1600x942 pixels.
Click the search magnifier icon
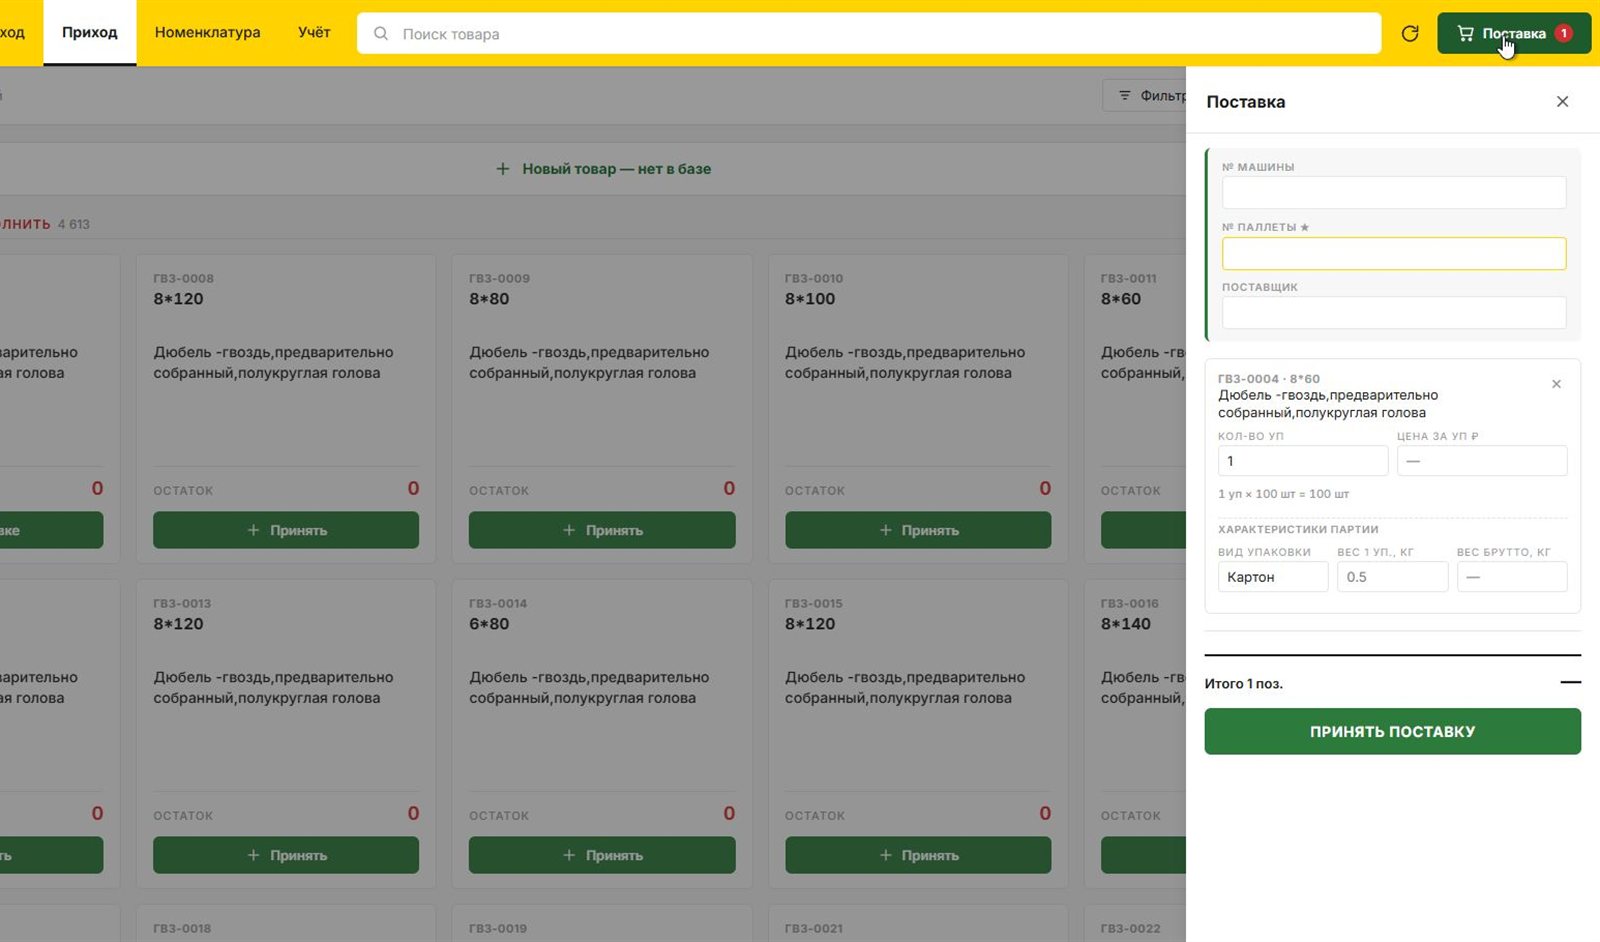381,34
